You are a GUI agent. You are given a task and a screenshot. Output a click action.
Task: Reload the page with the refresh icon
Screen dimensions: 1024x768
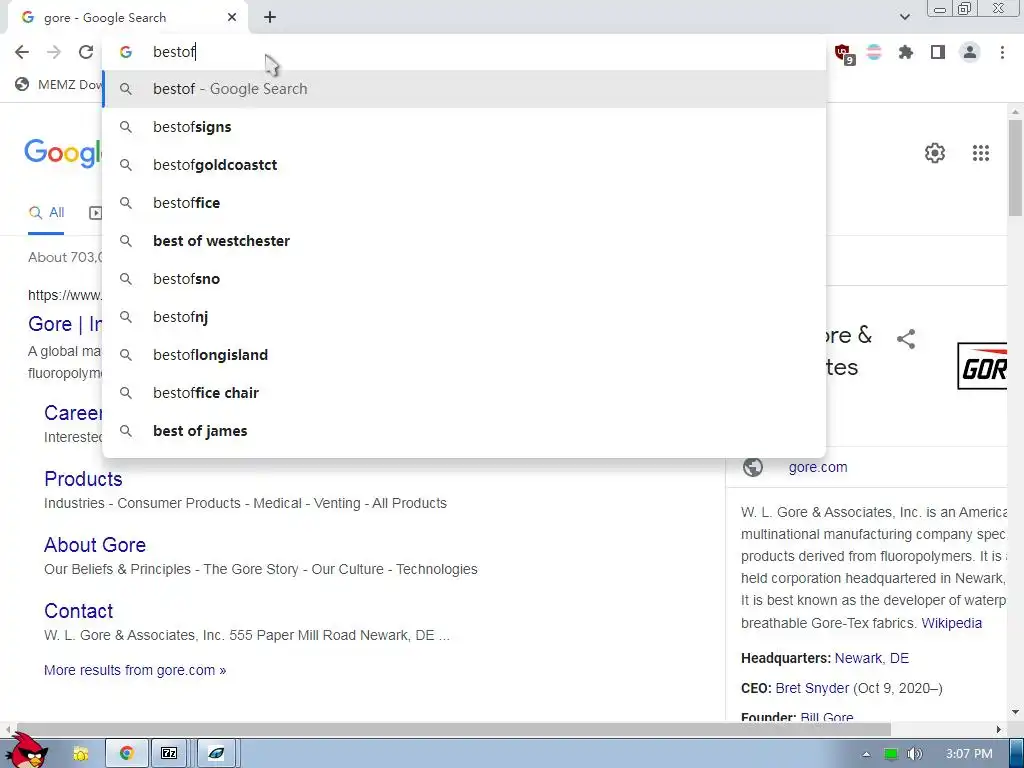86,52
